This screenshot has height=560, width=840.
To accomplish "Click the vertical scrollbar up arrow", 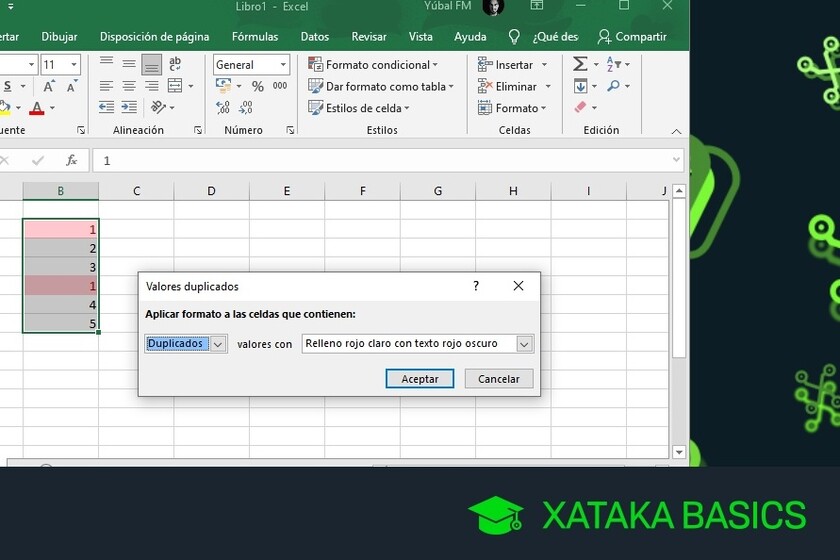I will (679, 191).
